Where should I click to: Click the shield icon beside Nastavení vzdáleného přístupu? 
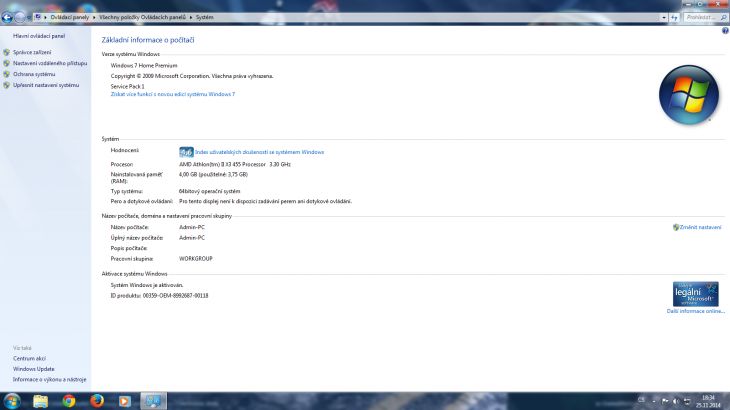(7, 63)
